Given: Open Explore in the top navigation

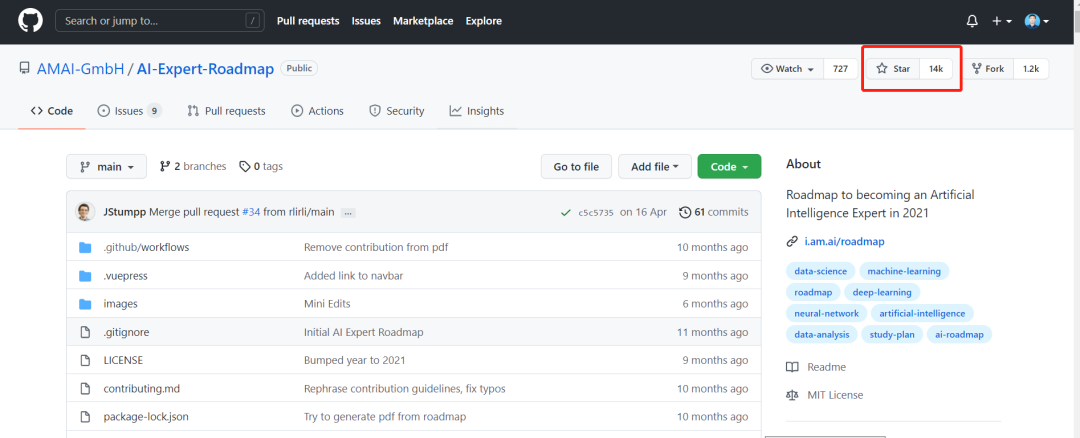Looking at the screenshot, I should (x=484, y=21).
